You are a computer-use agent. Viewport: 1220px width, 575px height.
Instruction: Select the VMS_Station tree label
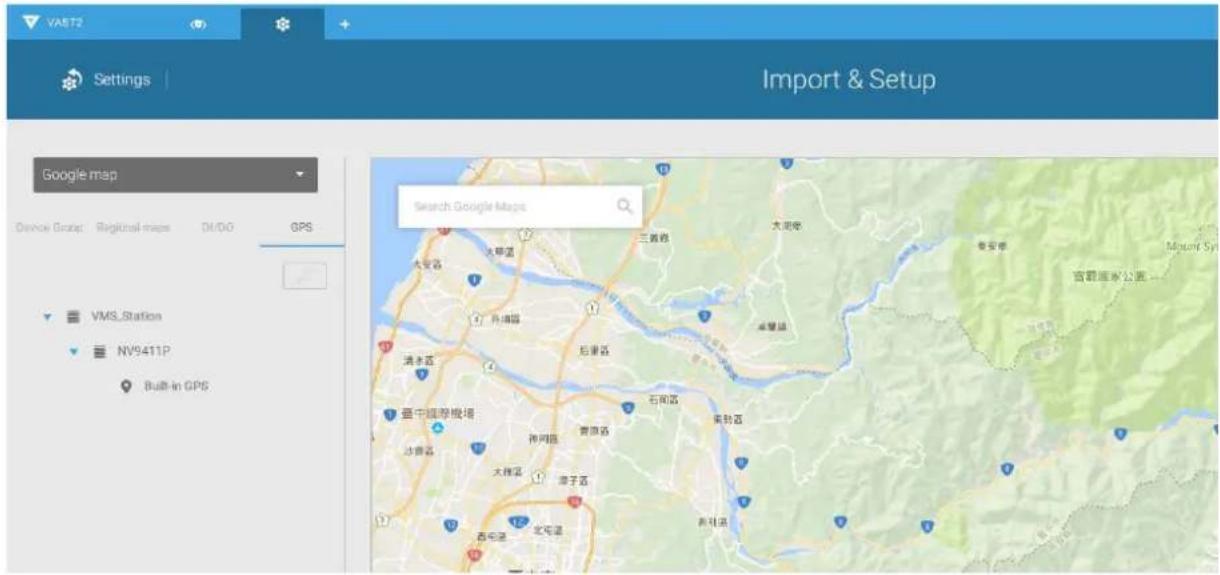pyautogui.click(x=126, y=316)
